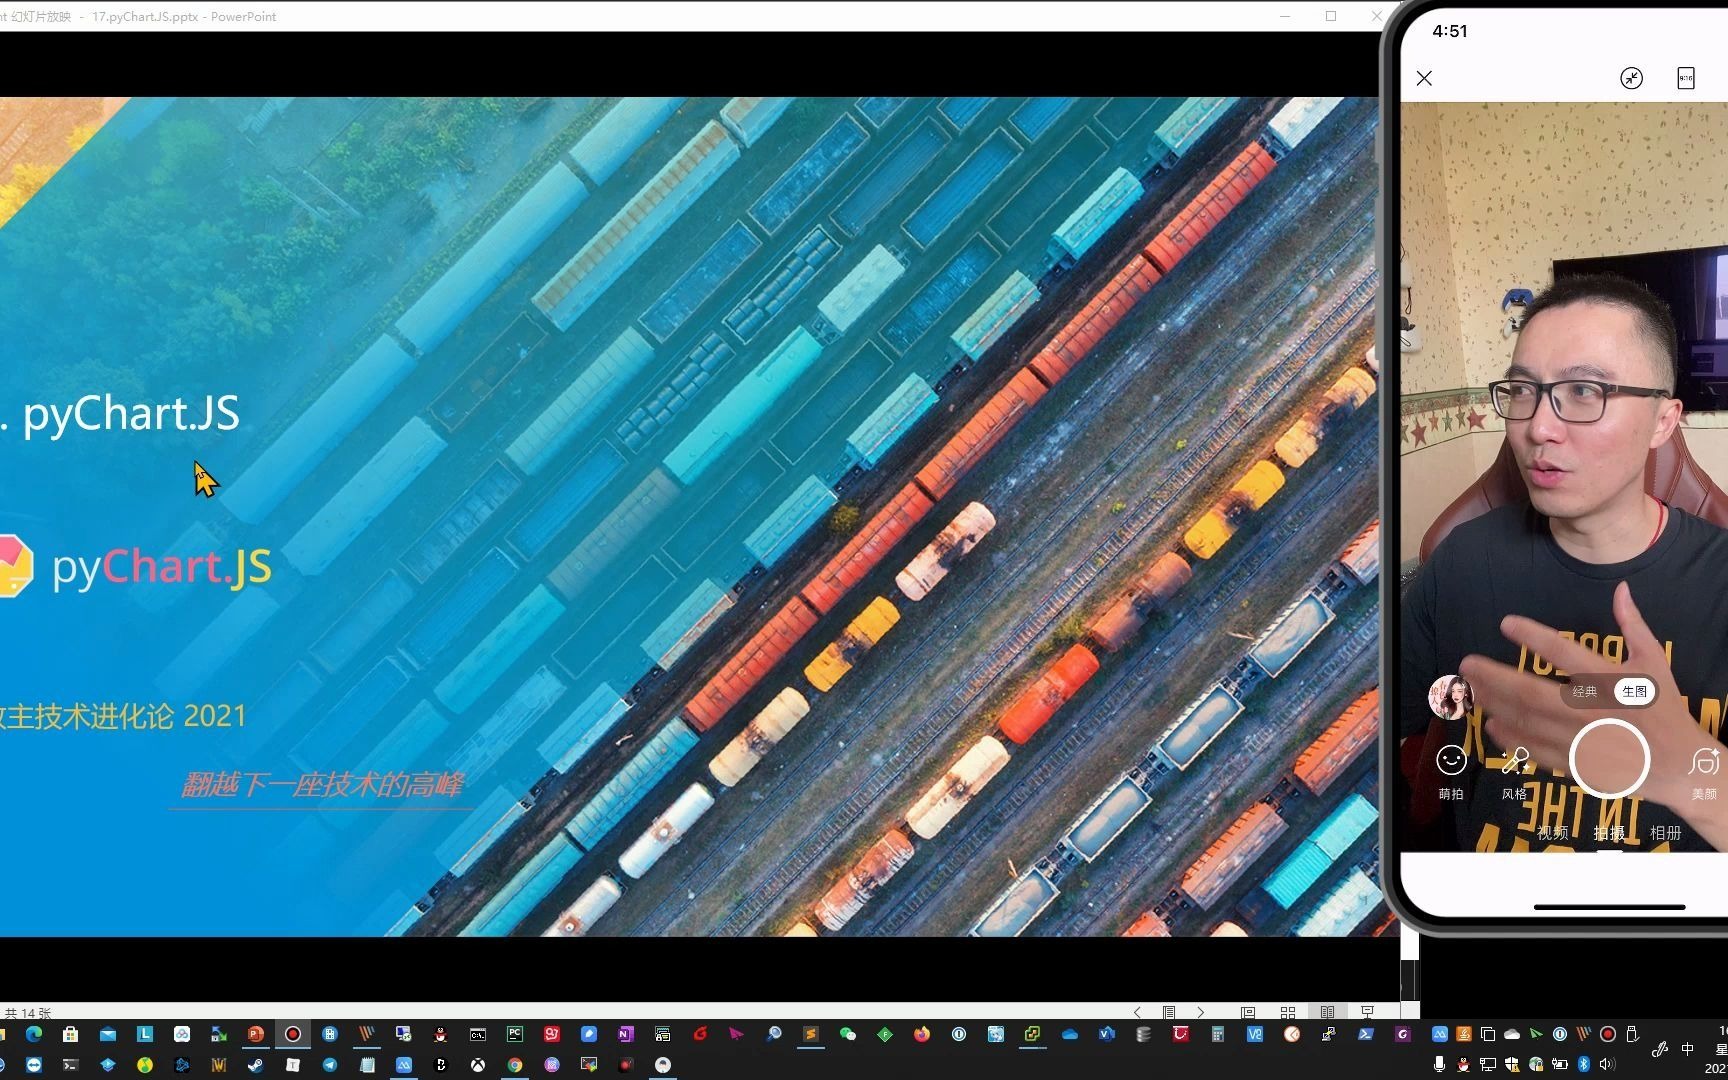The height and width of the screenshot is (1080, 1728).
Task: Switch the camera to 经典 mode
Action: coord(1585,691)
